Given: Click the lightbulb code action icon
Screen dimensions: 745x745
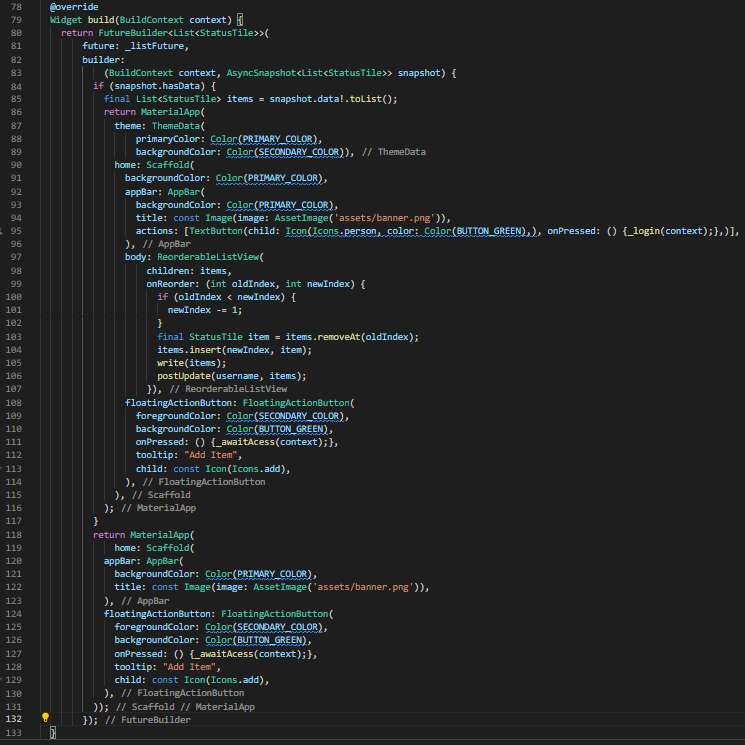Looking at the screenshot, I should pyautogui.click(x=45, y=717).
